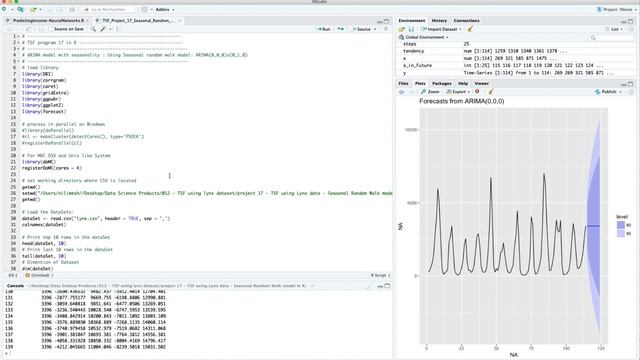Maximize the Plots pane

pyautogui.click(x=631, y=84)
